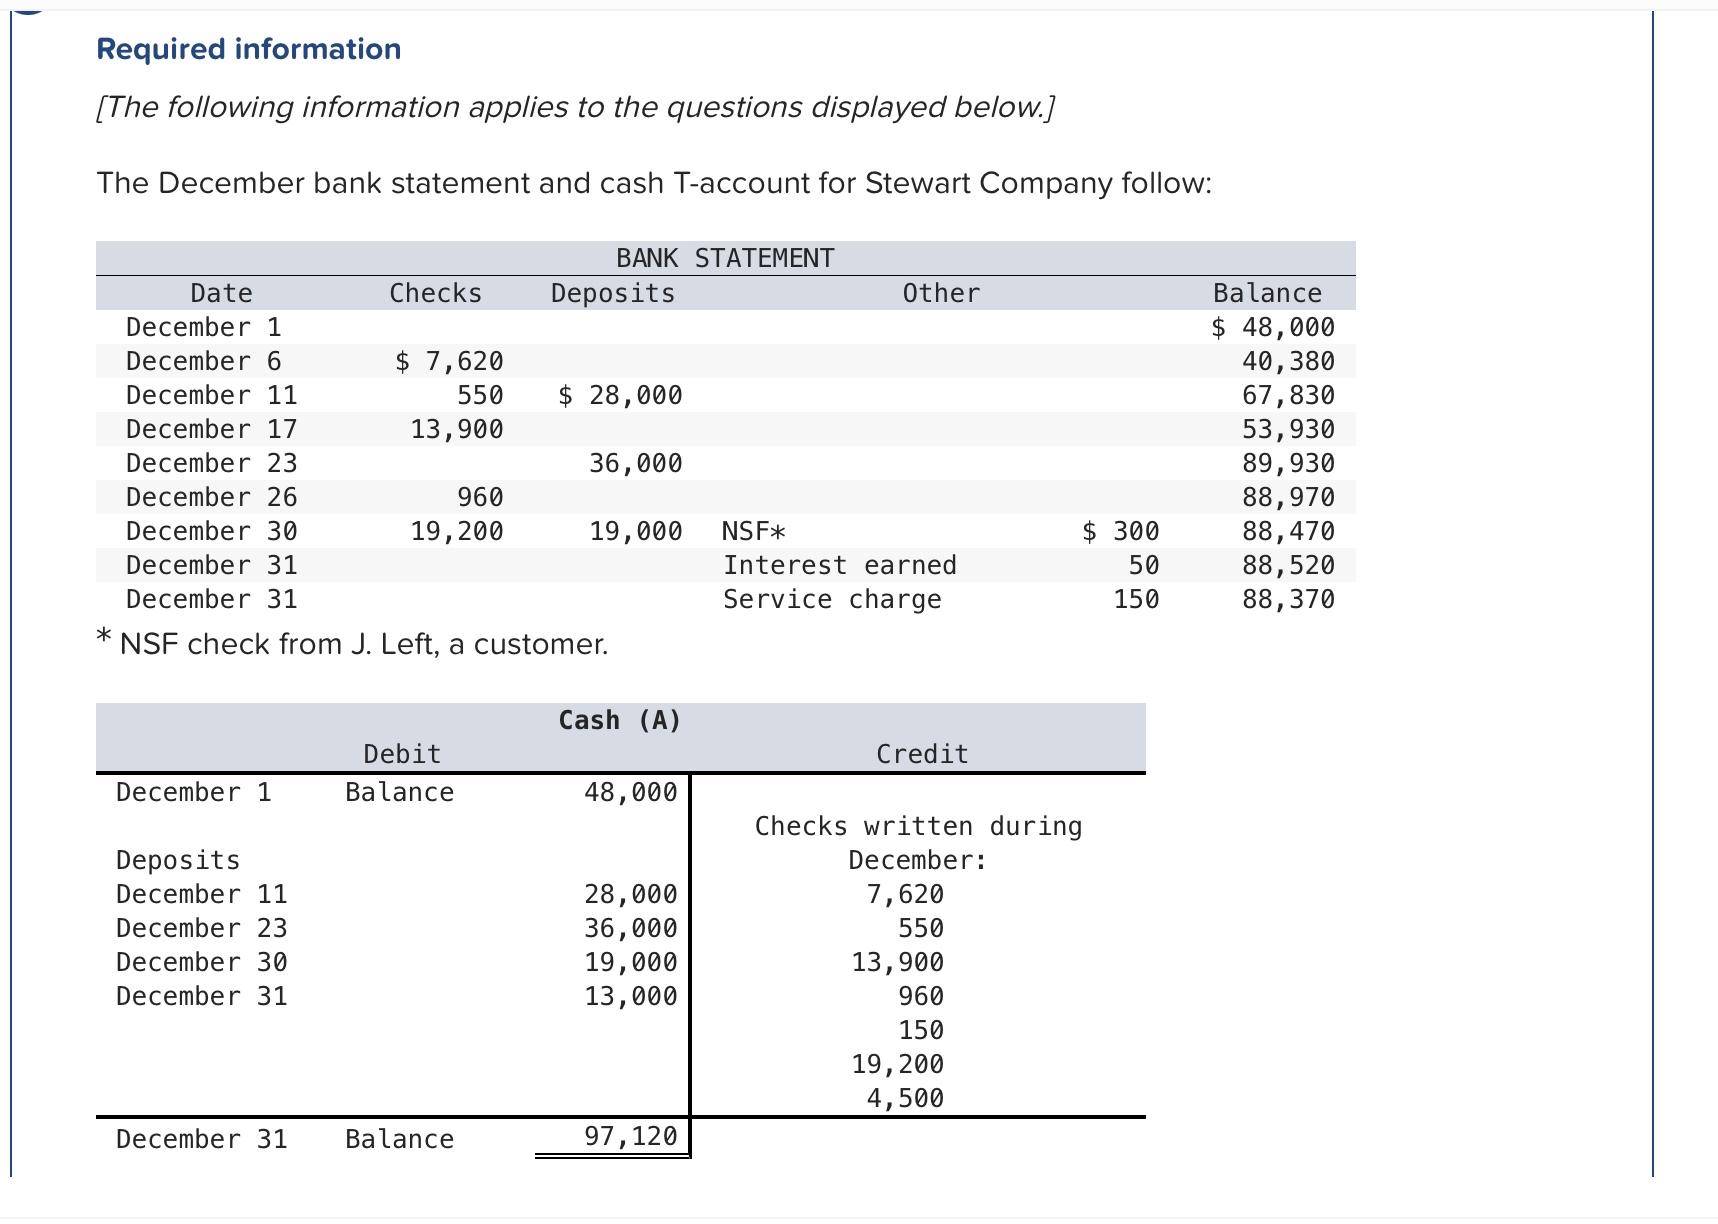1718x1224 pixels.
Task: Click the sentence introducing Stewart Company's statements
Action: pos(654,183)
